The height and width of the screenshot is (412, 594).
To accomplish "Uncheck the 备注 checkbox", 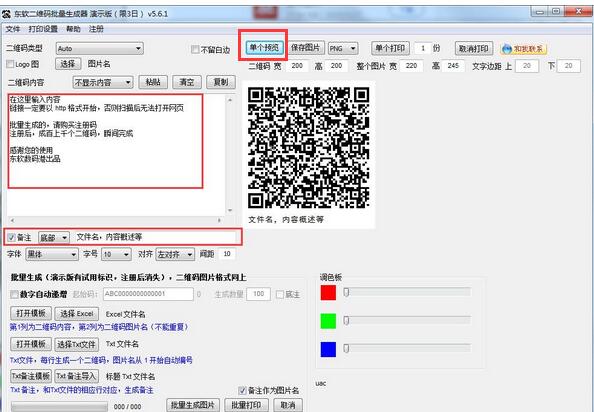I will (x=11, y=238).
